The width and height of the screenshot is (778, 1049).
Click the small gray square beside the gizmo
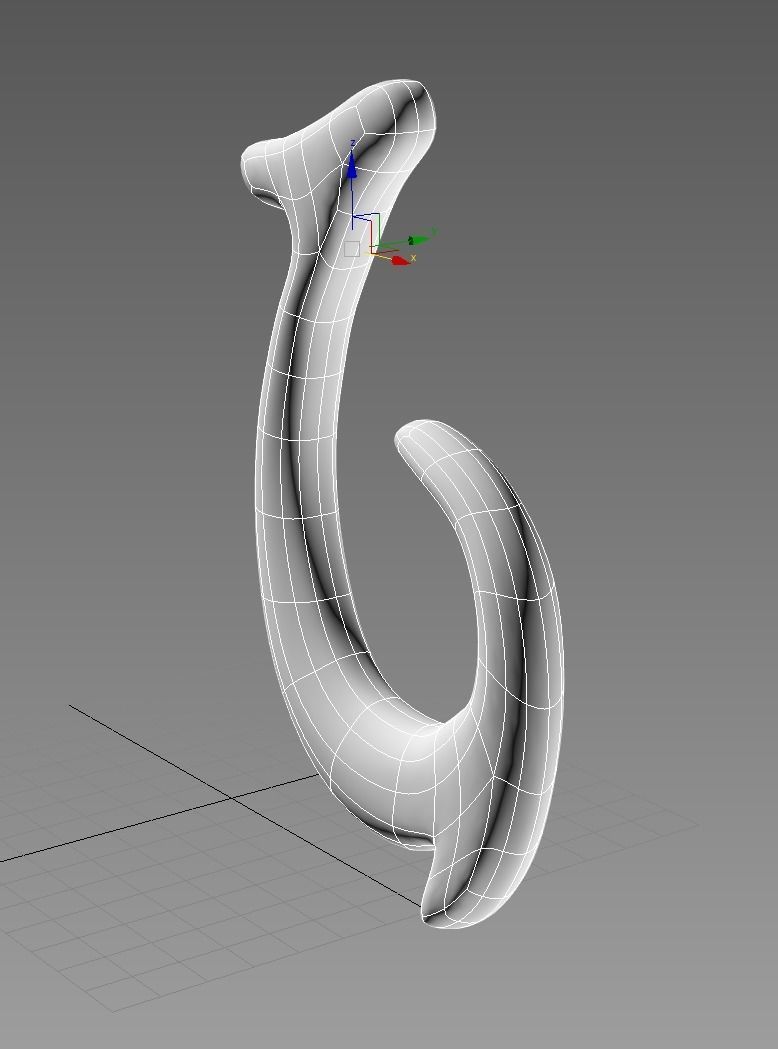[x=352, y=249]
